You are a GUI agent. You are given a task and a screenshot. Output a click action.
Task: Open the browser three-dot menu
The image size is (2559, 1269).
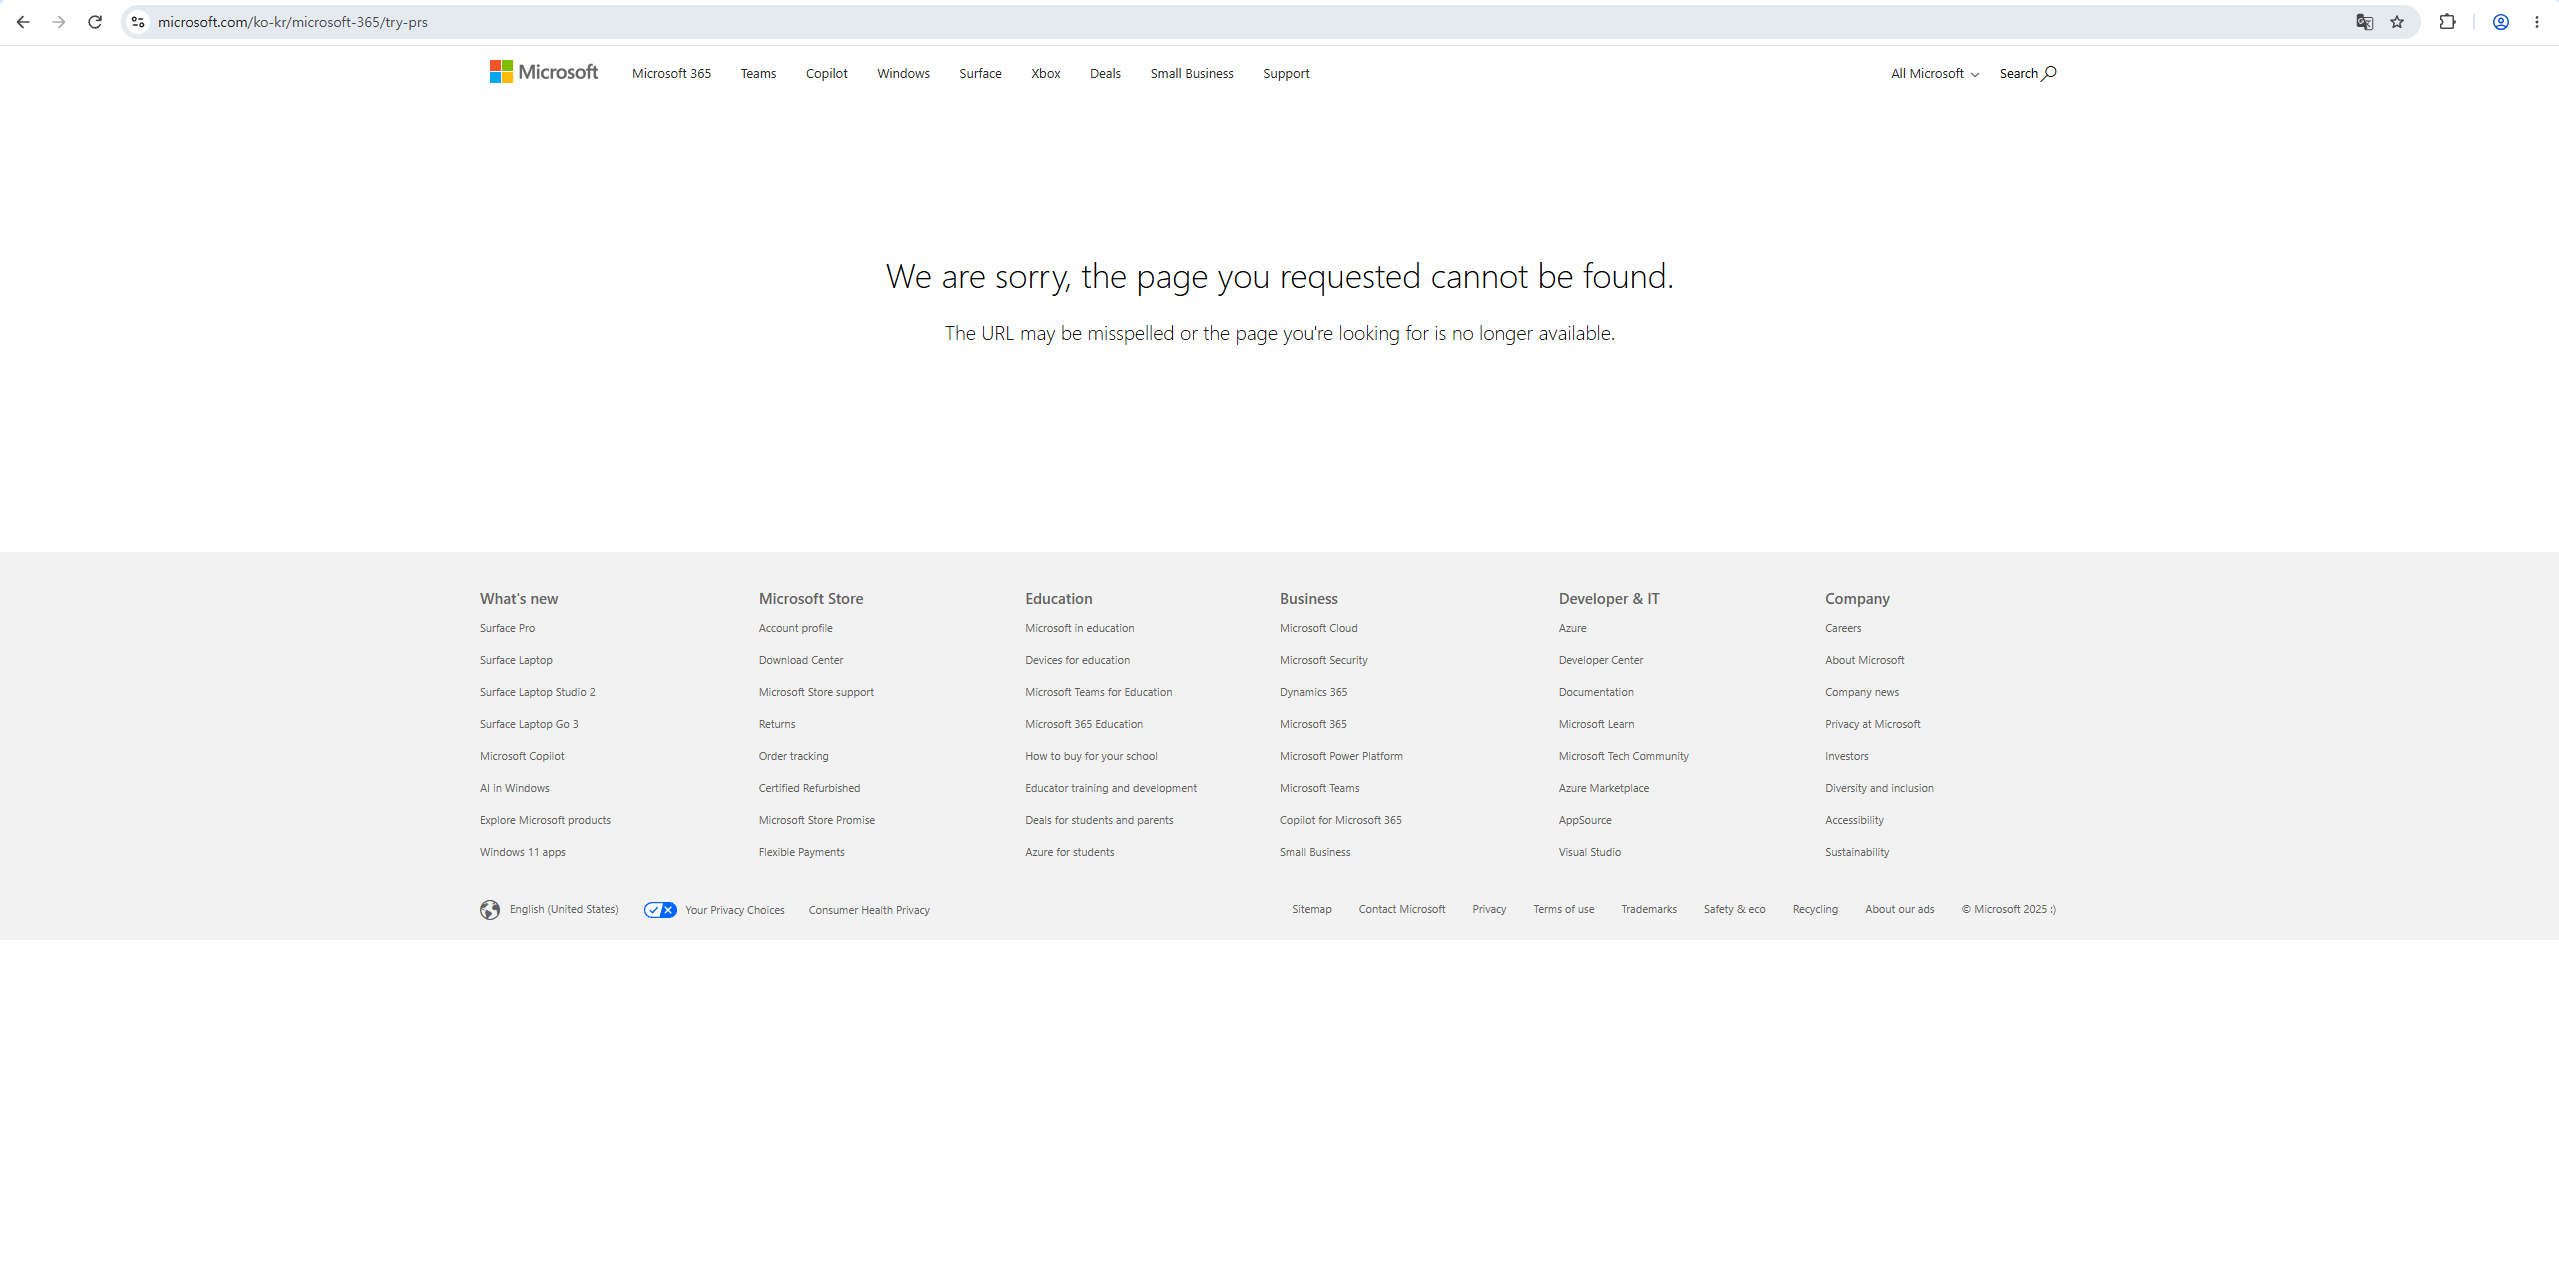[x=2537, y=22]
